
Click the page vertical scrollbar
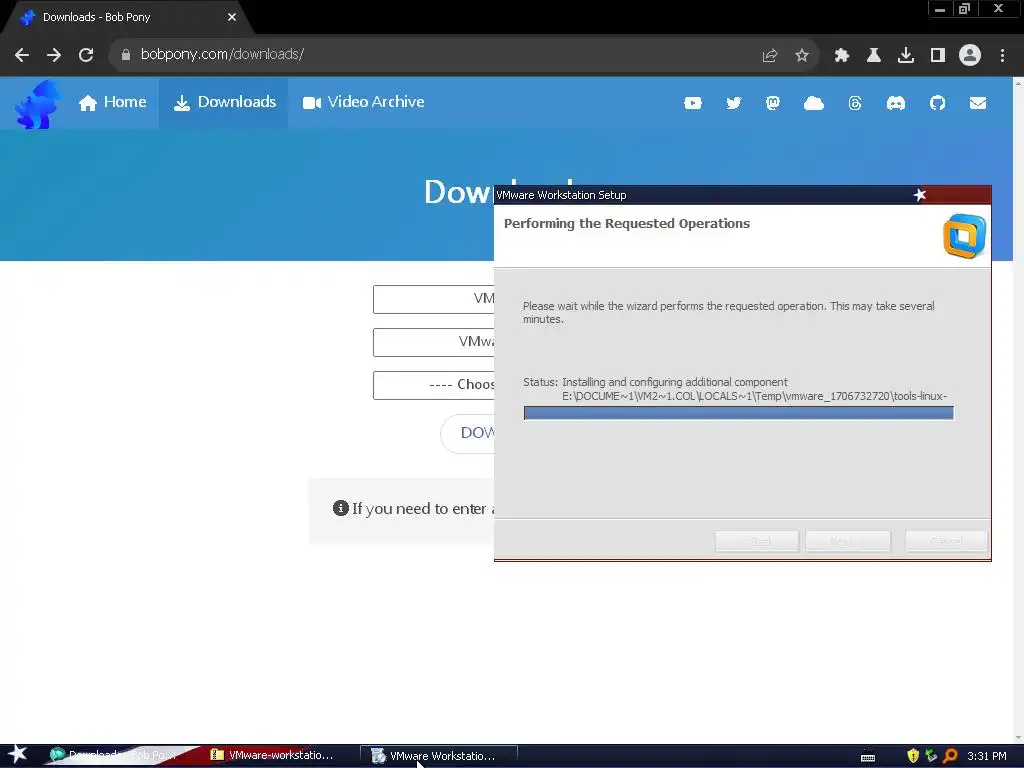1018,410
